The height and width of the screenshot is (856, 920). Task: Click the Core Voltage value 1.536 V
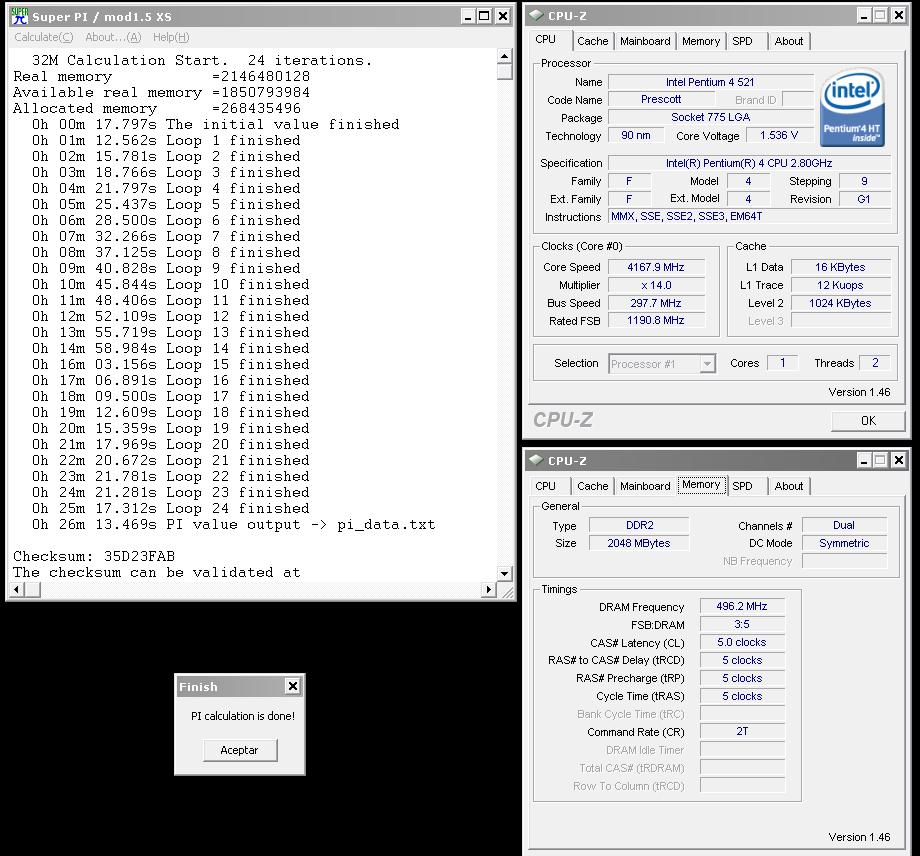pos(779,136)
